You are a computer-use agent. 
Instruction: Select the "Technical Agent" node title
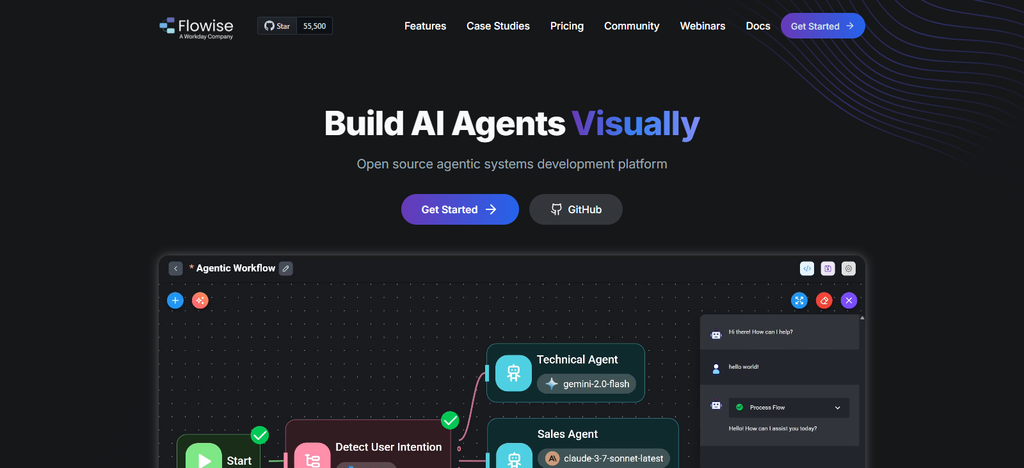point(577,360)
